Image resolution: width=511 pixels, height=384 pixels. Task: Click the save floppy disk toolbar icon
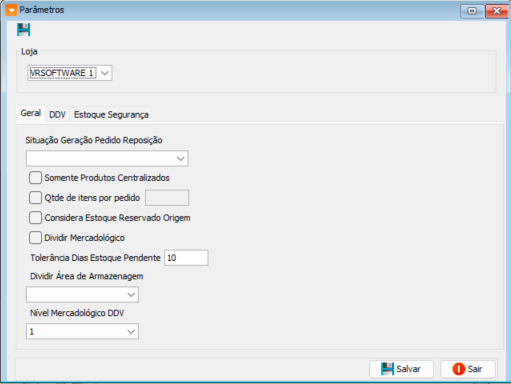23,30
